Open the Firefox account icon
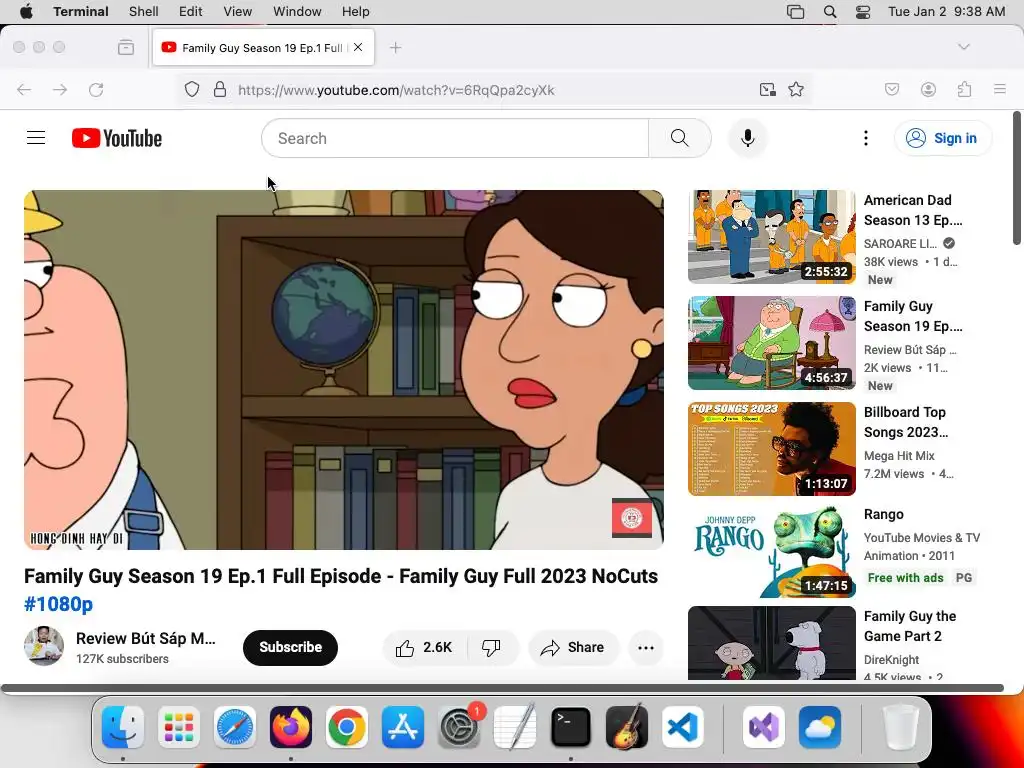This screenshot has width=1024, height=768. [x=928, y=89]
